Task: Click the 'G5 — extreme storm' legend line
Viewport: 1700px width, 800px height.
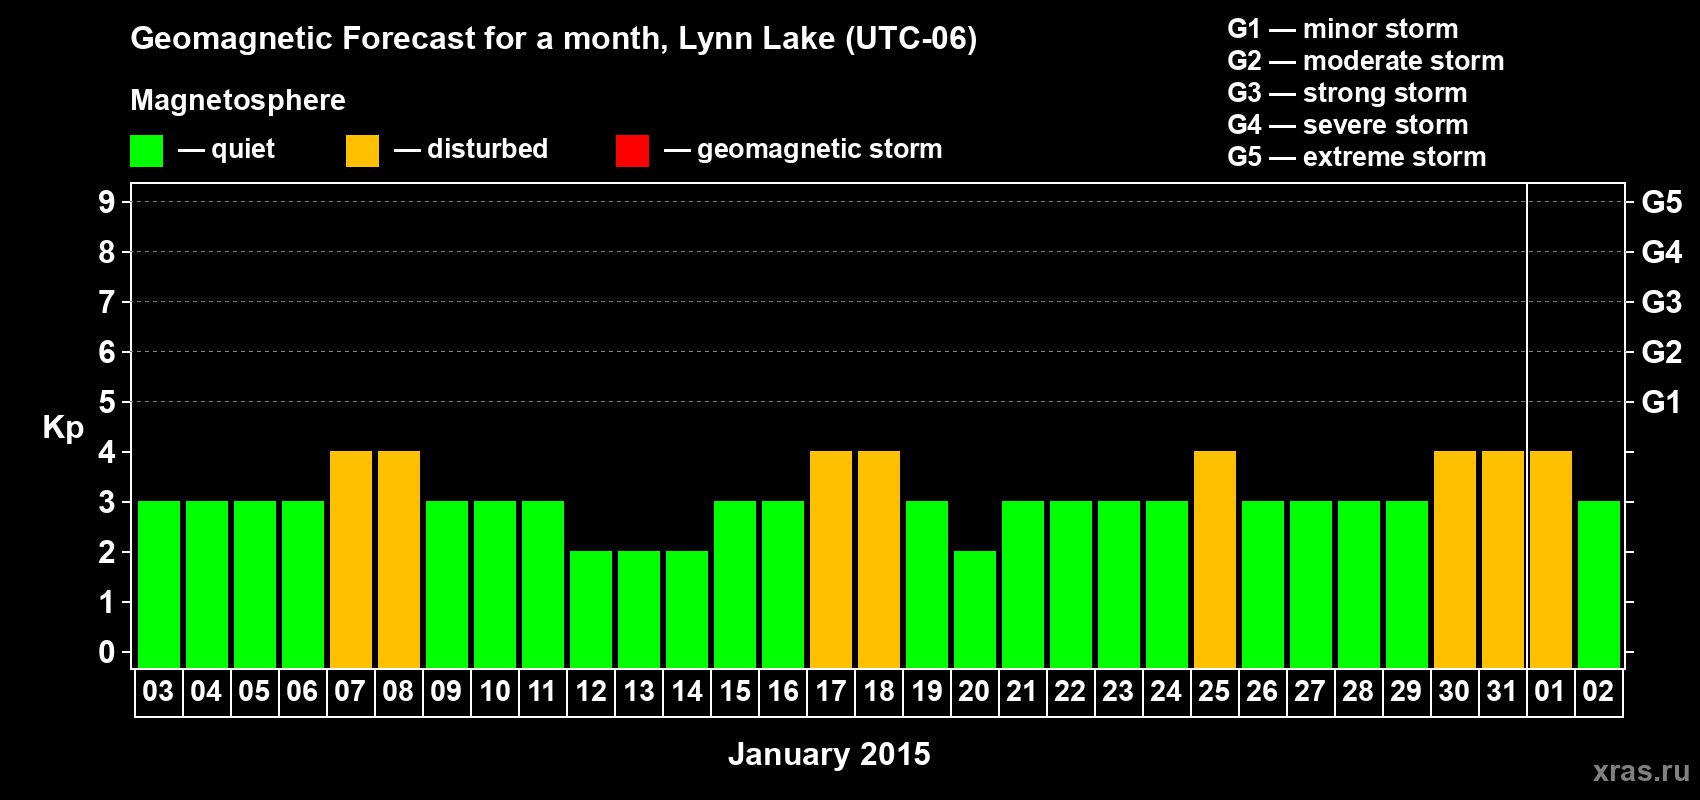Action: click(x=1356, y=157)
